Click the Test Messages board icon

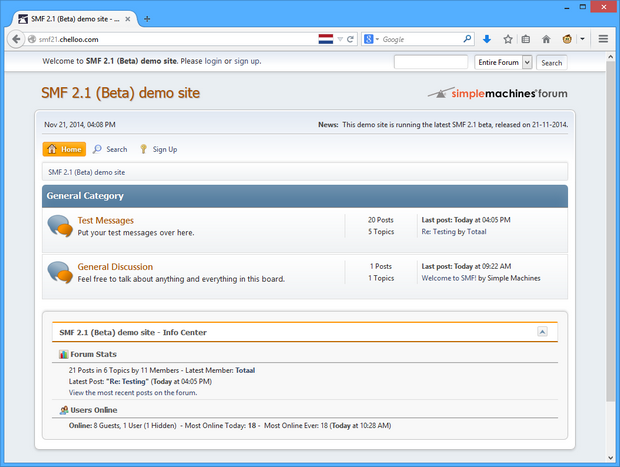tap(60, 226)
